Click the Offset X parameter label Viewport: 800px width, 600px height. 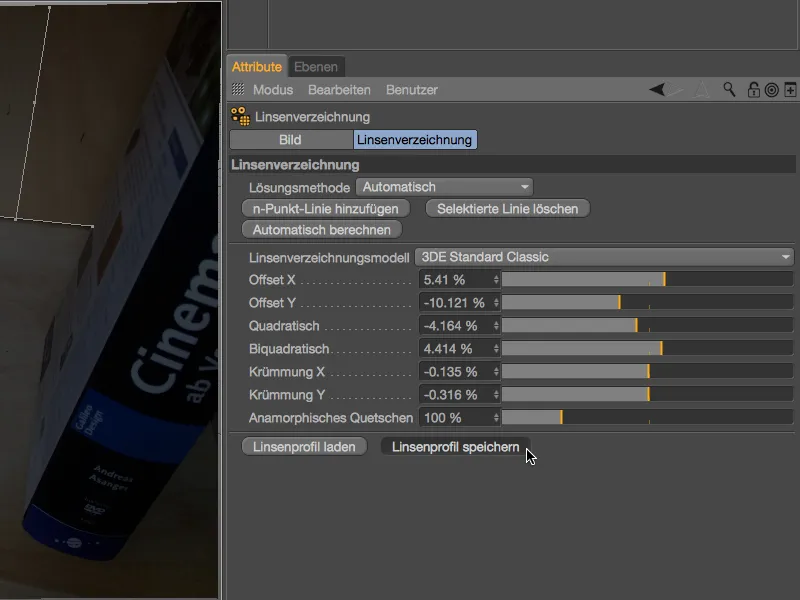pyautogui.click(x=272, y=280)
